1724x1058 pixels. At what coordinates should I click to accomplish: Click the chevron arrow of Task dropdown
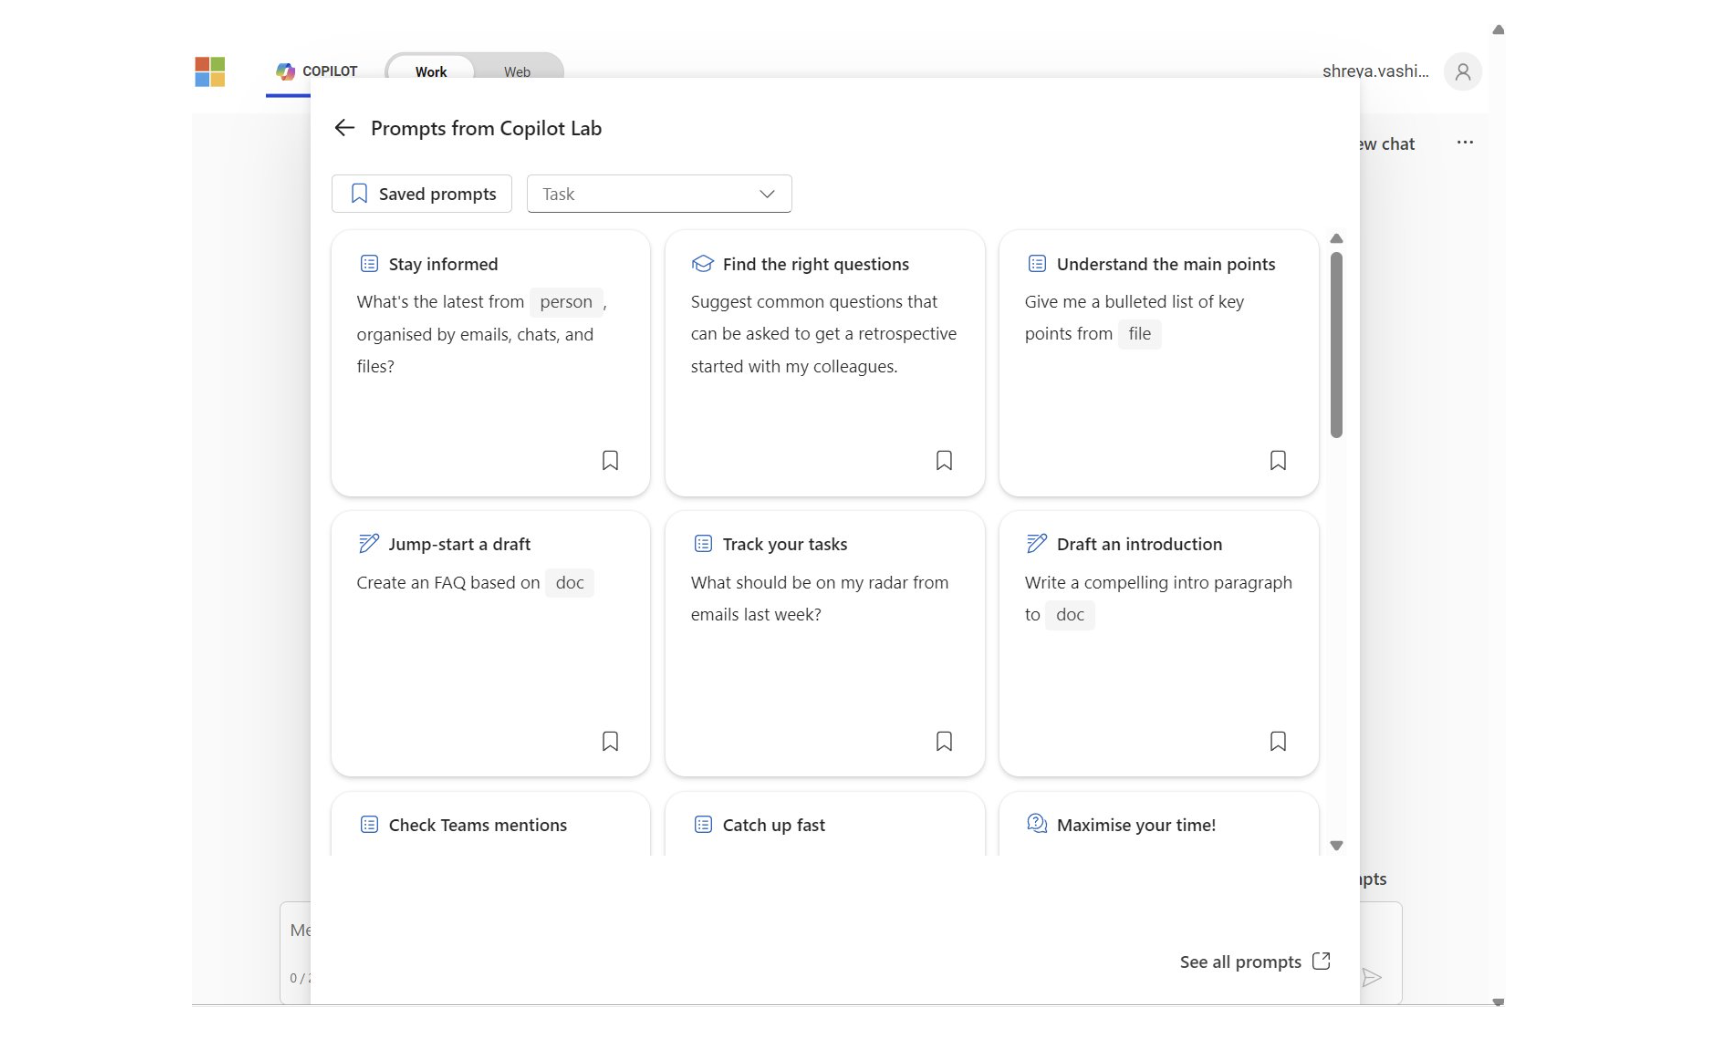click(x=767, y=194)
